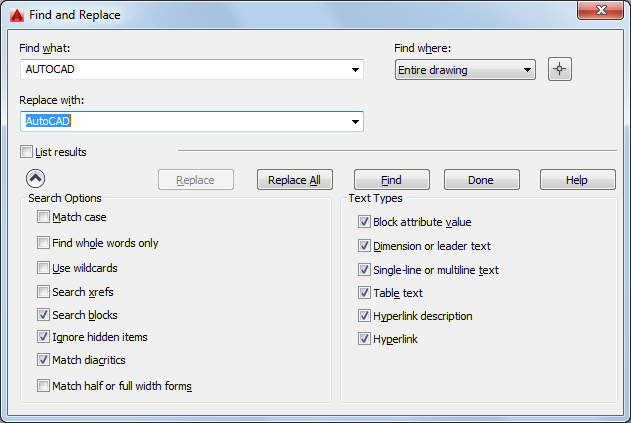Viewport: 631px width, 423px height.
Task: Click the disabled Replace button
Action: pos(196,180)
